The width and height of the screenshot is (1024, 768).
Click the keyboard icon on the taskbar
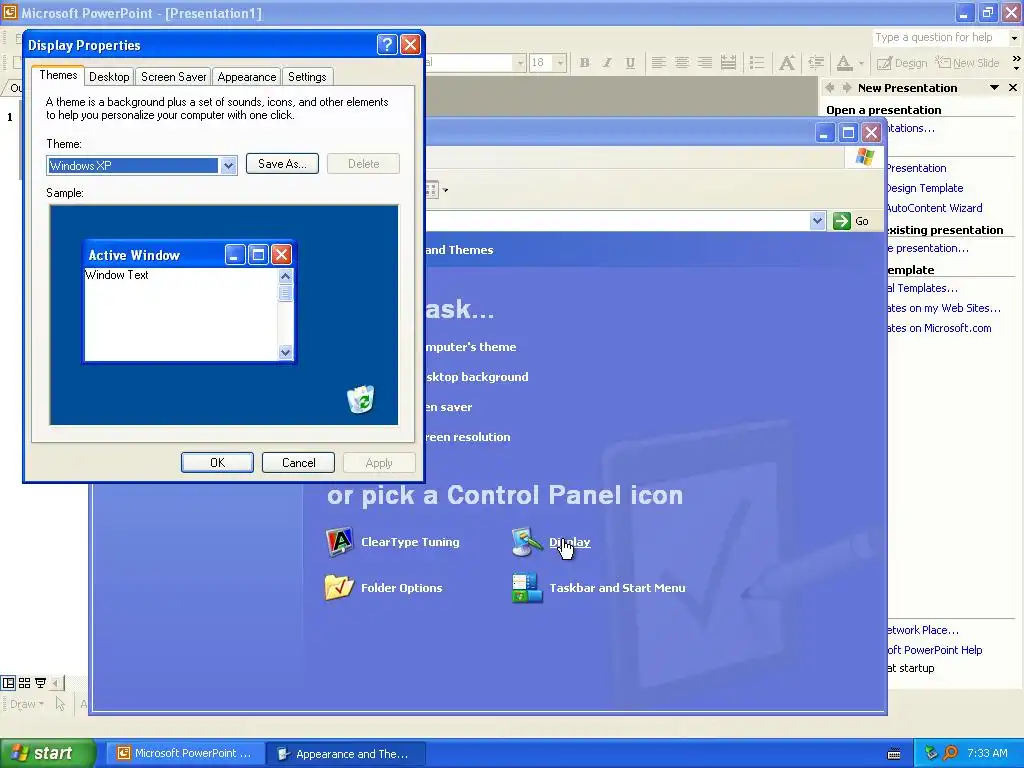tap(894, 754)
